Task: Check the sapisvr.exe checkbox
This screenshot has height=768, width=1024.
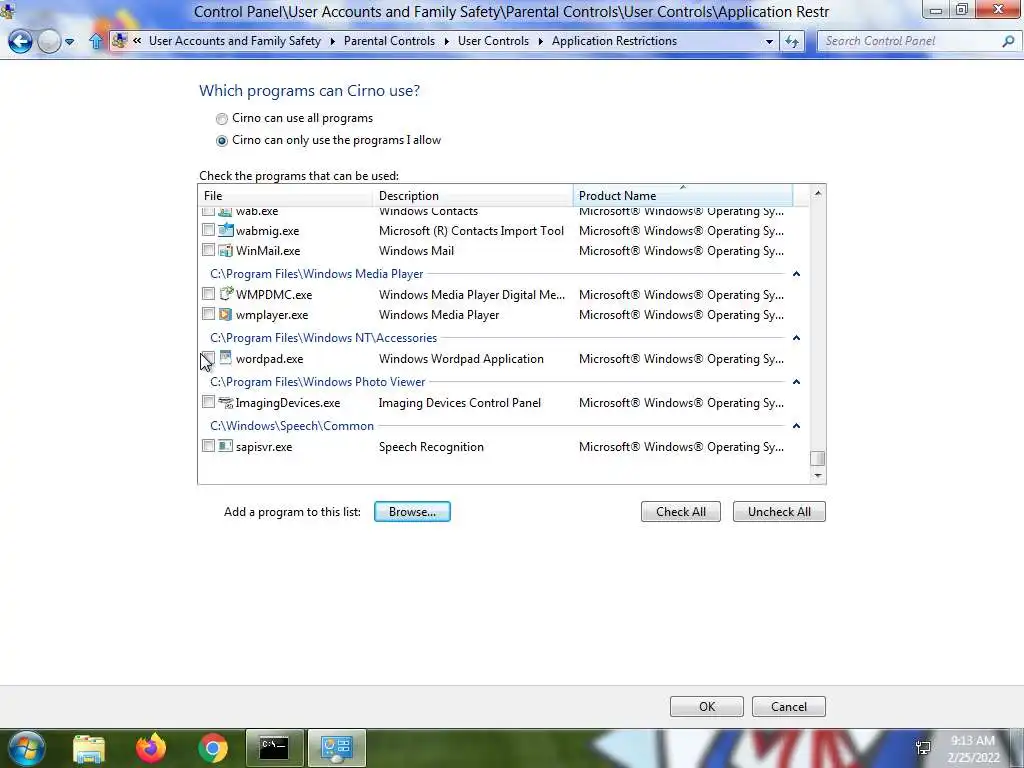Action: [x=208, y=446]
